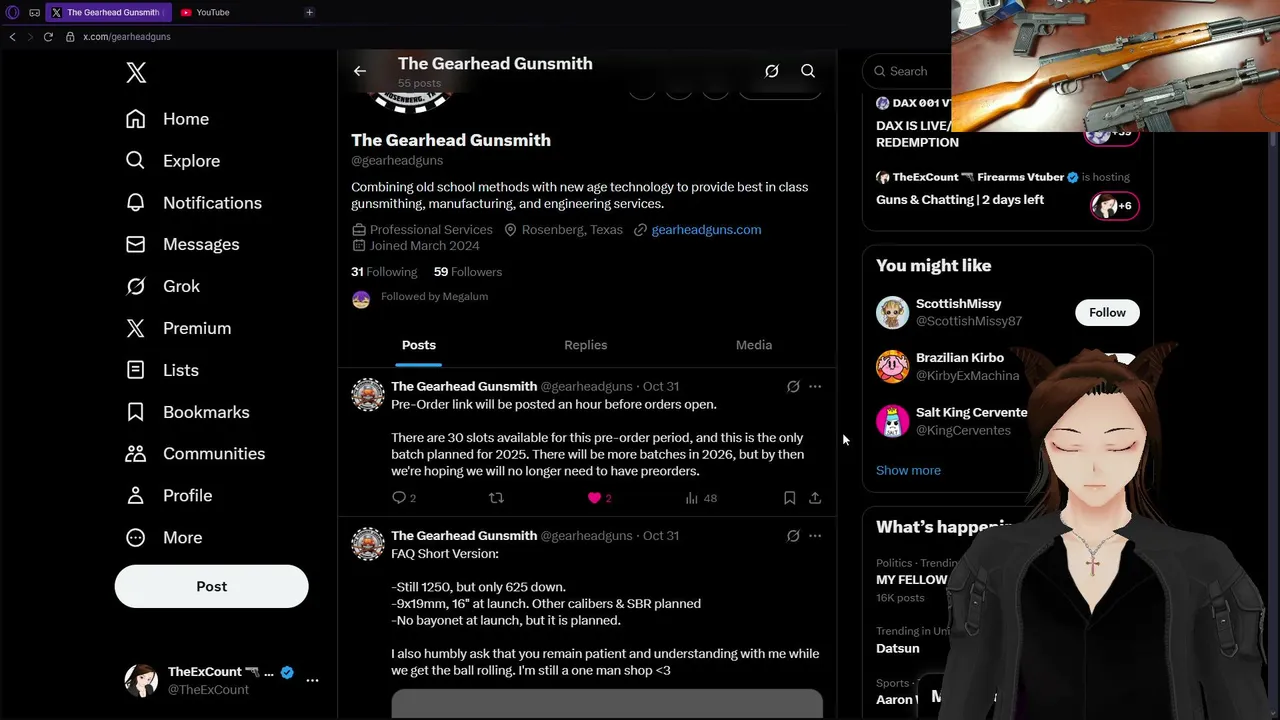Follow ScottishMissy
The height and width of the screenshot is (720, 1280).
tap(1107, 313)
